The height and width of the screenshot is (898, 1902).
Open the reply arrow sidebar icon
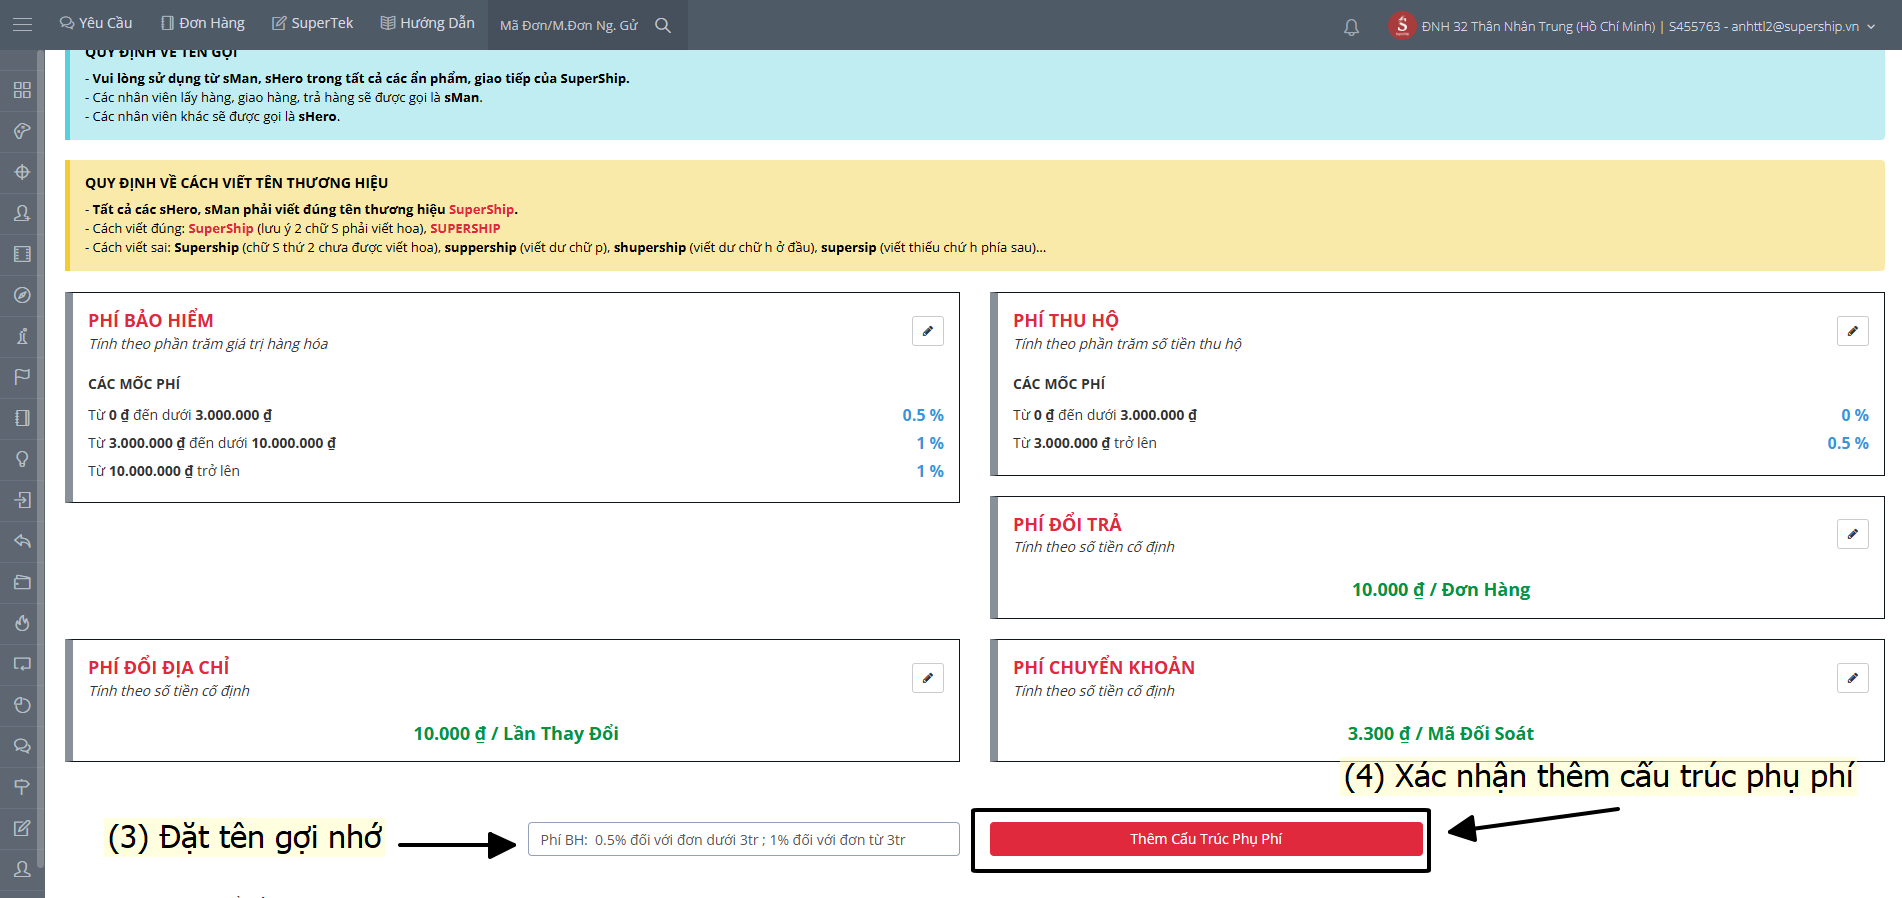tap(22, 541)
